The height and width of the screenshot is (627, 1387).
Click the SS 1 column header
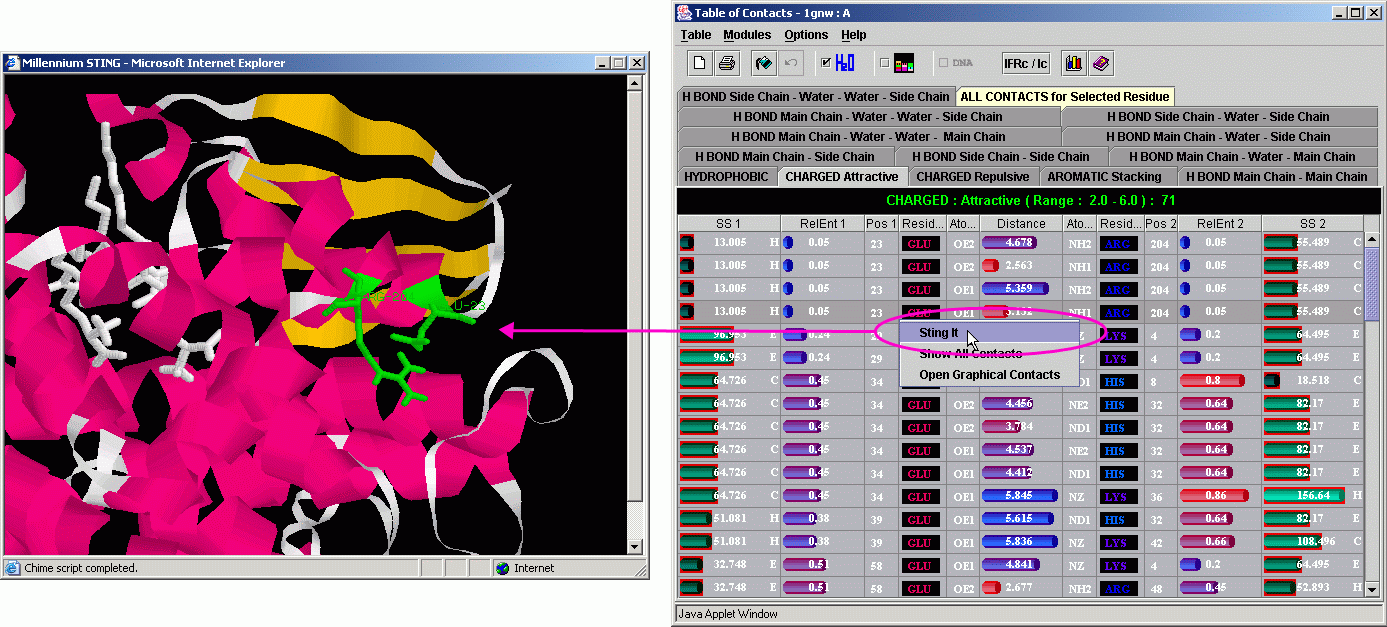[728, 224]
